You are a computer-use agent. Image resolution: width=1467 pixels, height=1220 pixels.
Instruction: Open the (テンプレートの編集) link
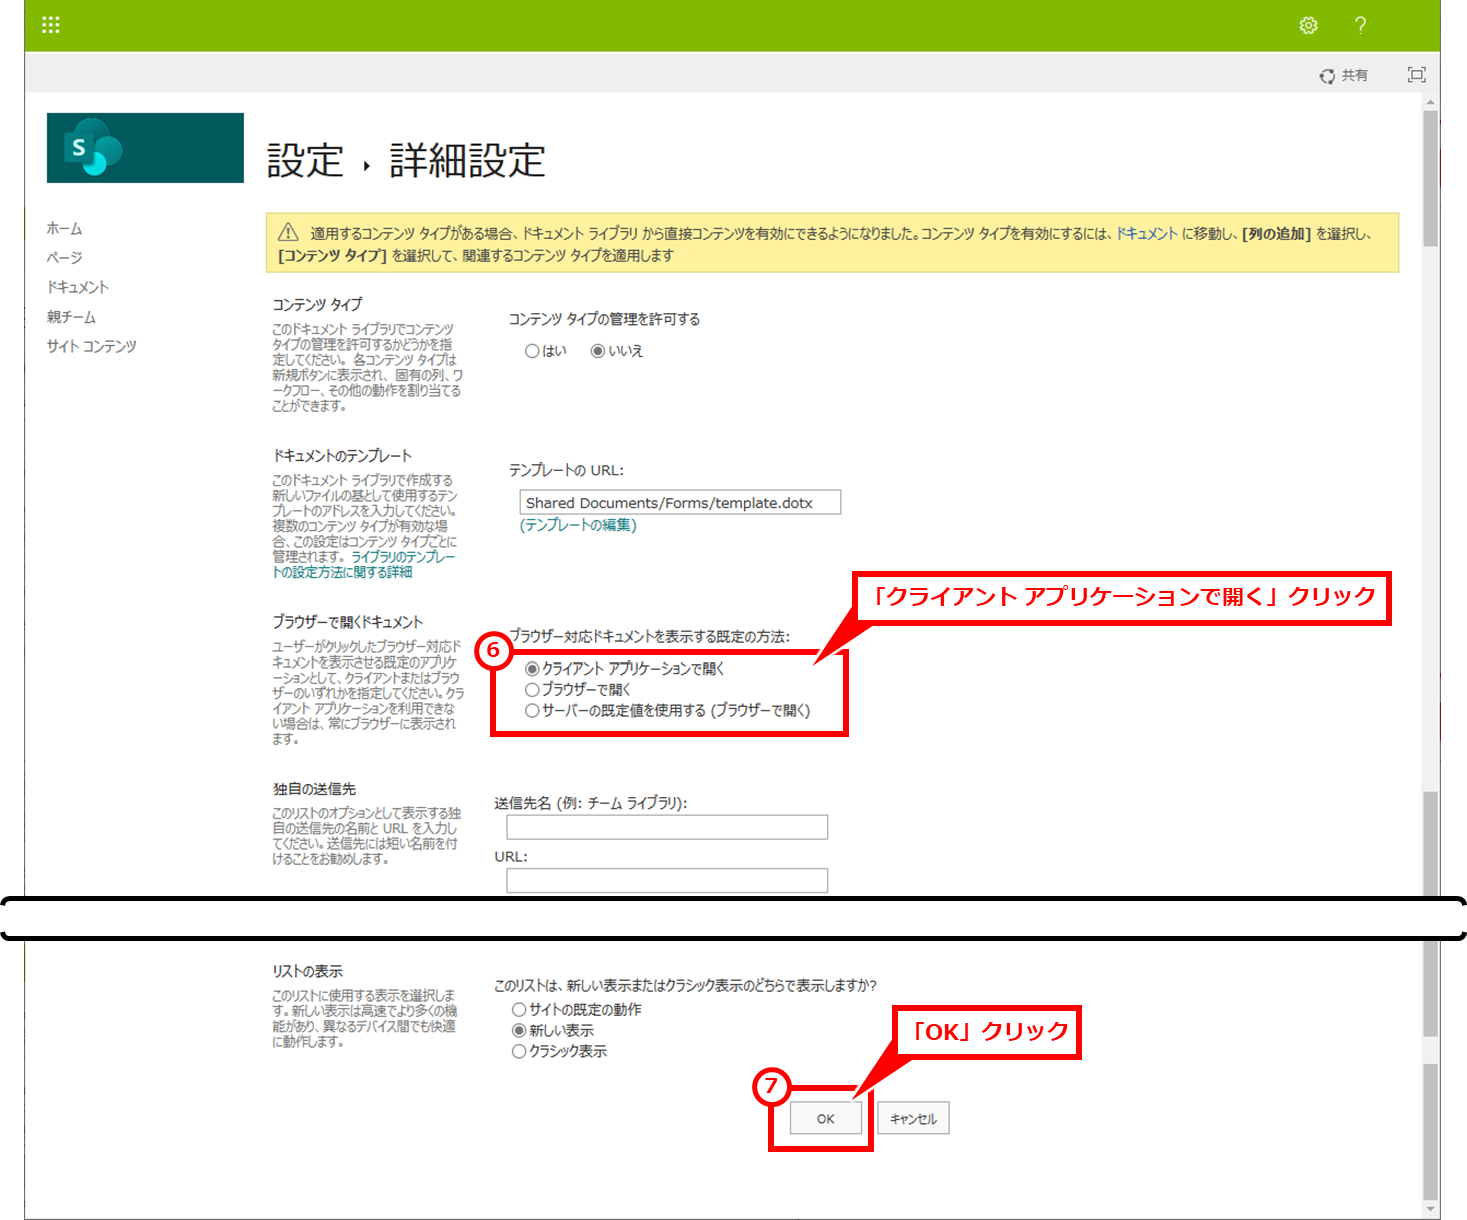coord(578,525)
